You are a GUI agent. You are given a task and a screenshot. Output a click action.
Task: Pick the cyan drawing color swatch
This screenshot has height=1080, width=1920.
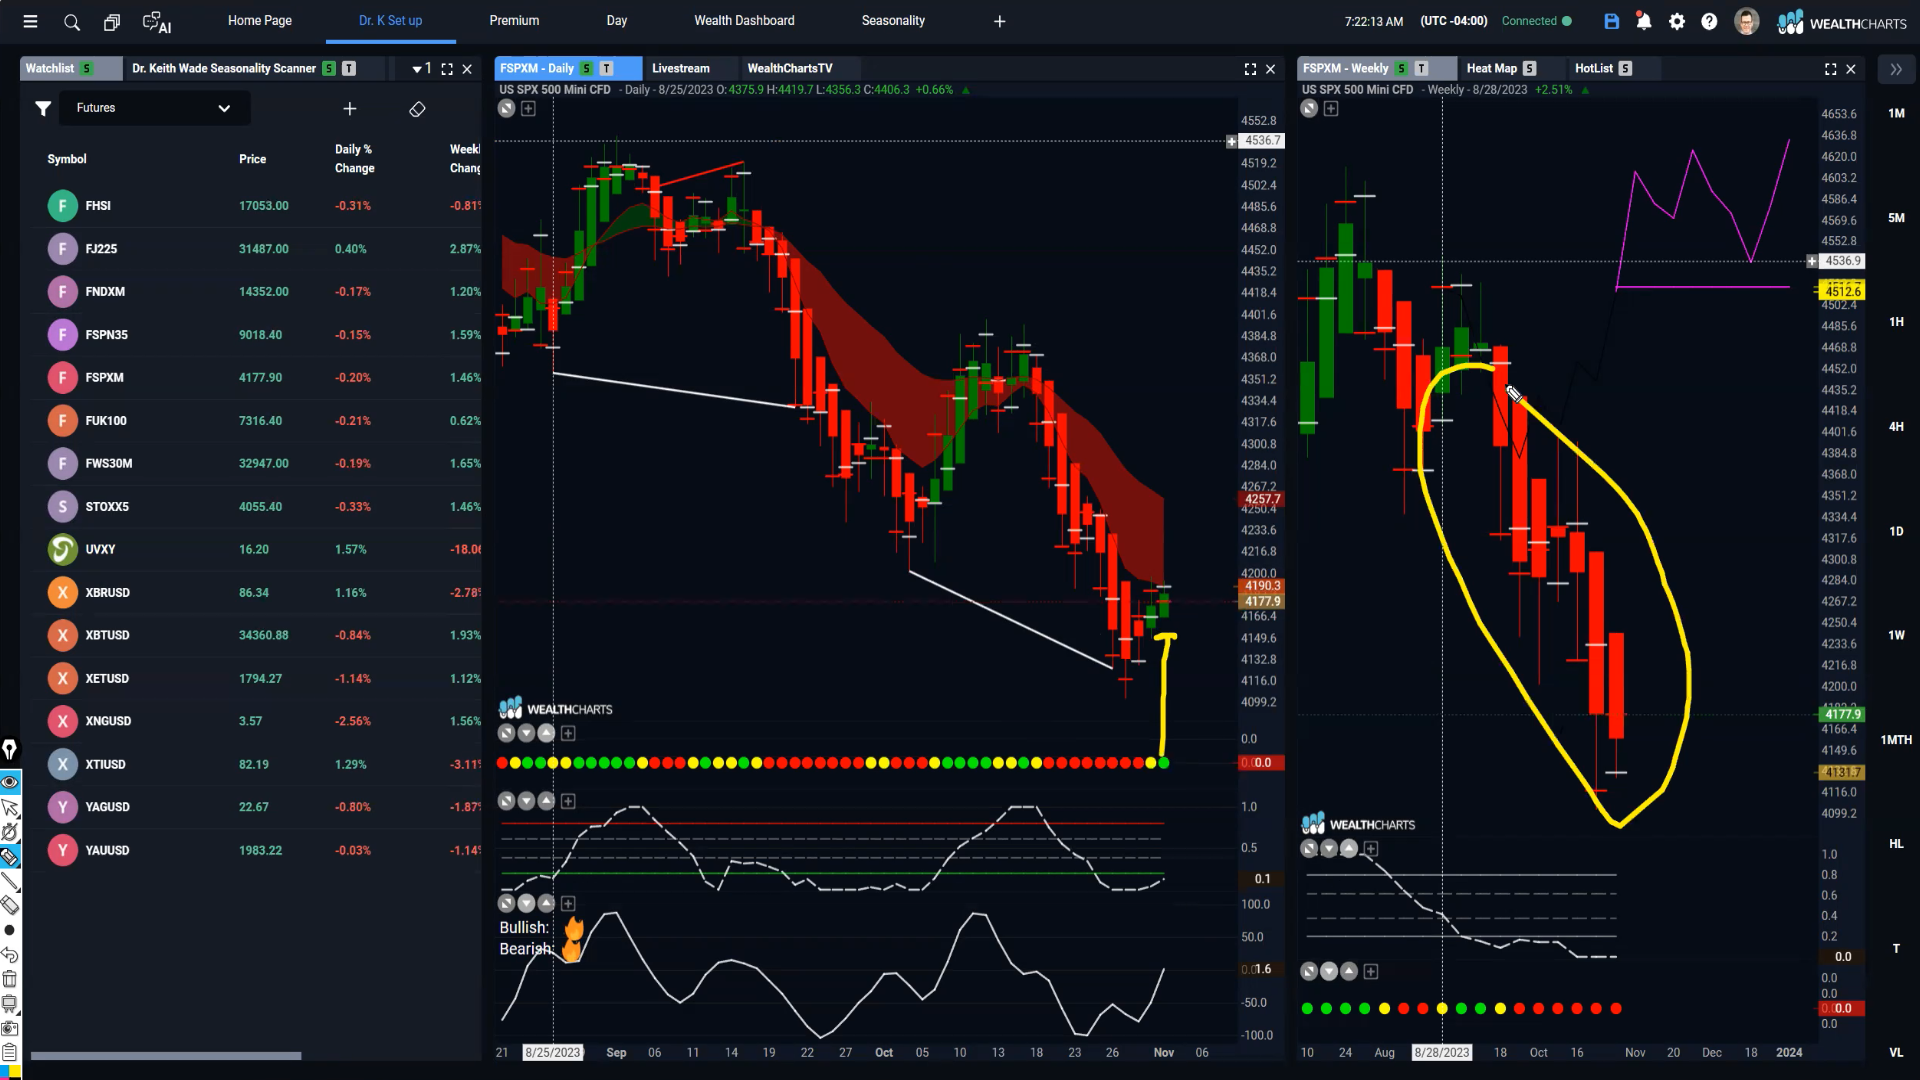pyautogui.click(x=5, y=1072)
